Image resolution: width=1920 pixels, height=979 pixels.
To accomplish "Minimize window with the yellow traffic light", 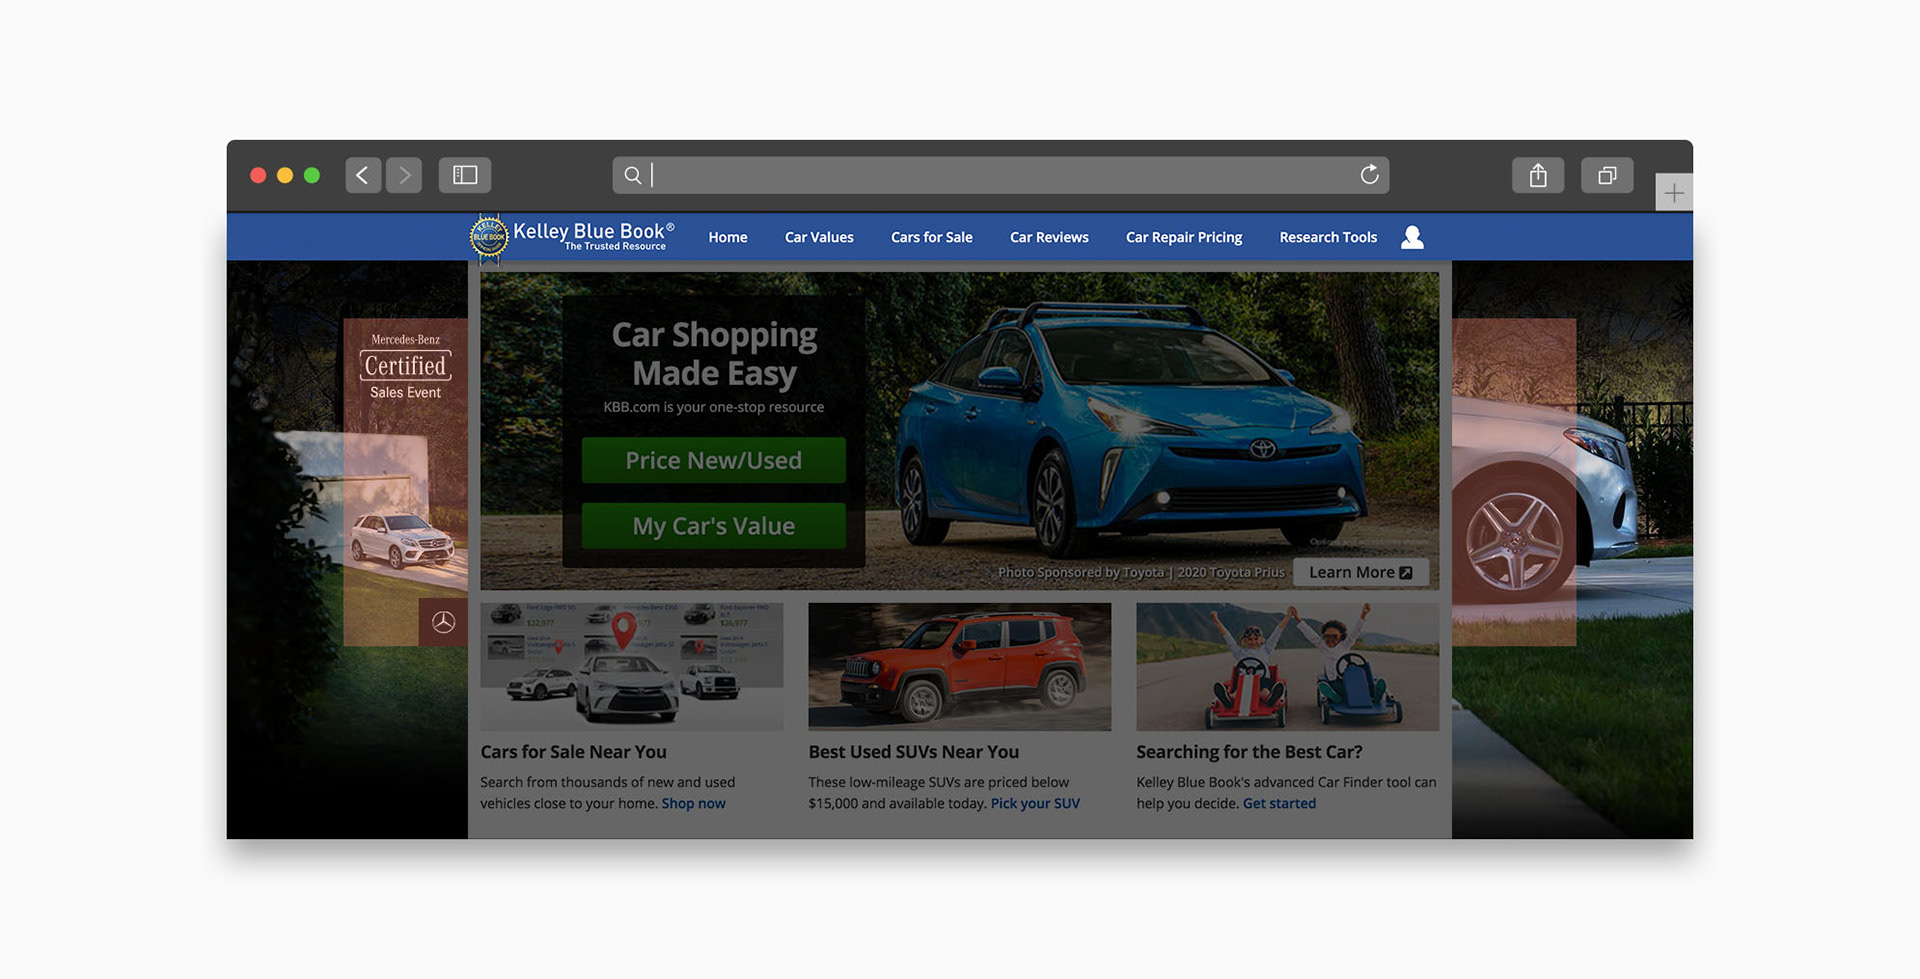I will coord(285,175).
